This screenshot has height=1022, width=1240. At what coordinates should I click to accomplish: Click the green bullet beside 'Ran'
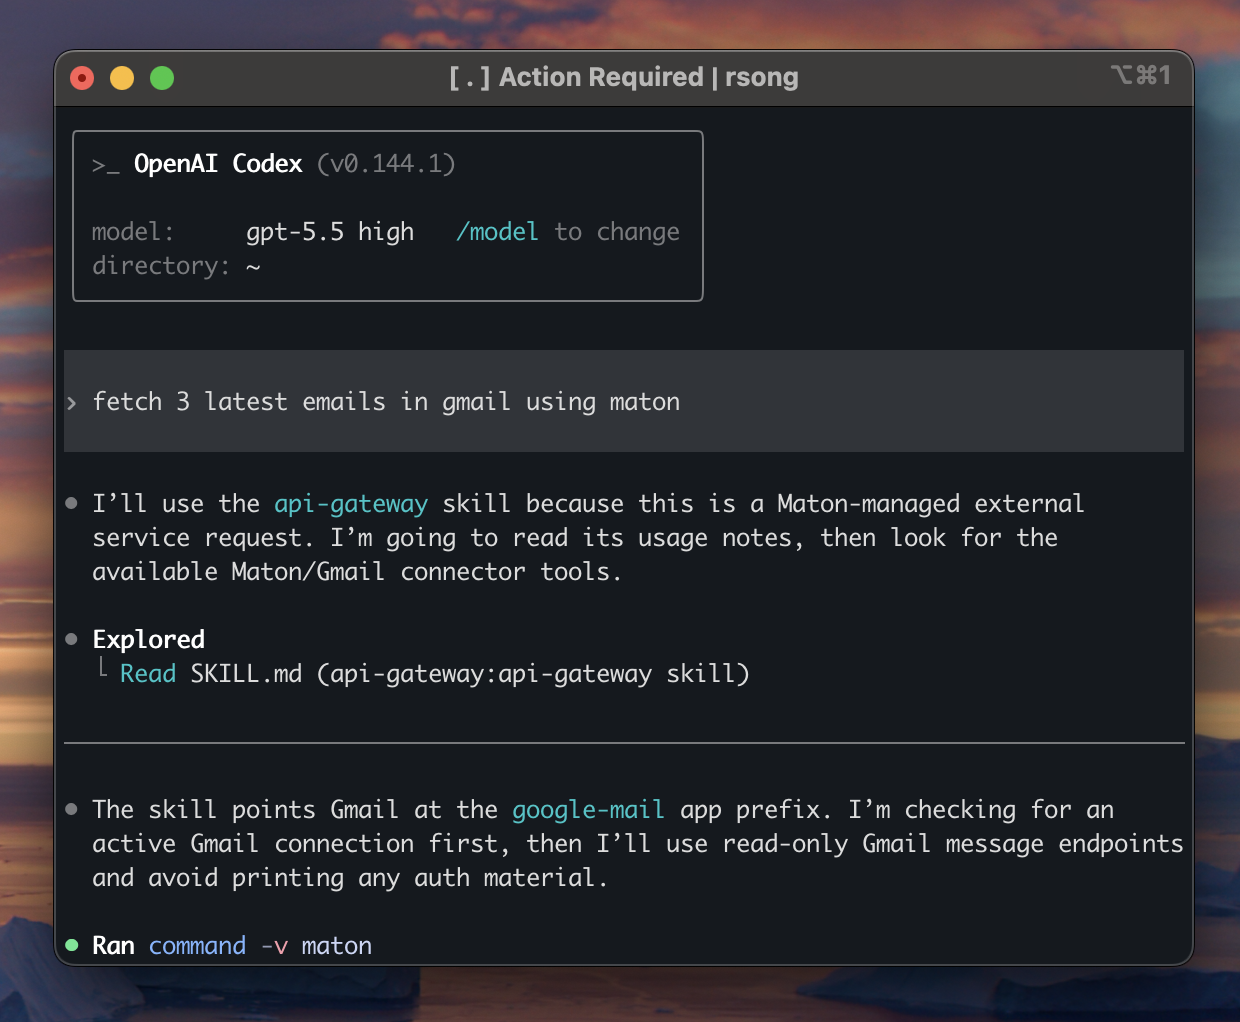(x=71, y=945)
